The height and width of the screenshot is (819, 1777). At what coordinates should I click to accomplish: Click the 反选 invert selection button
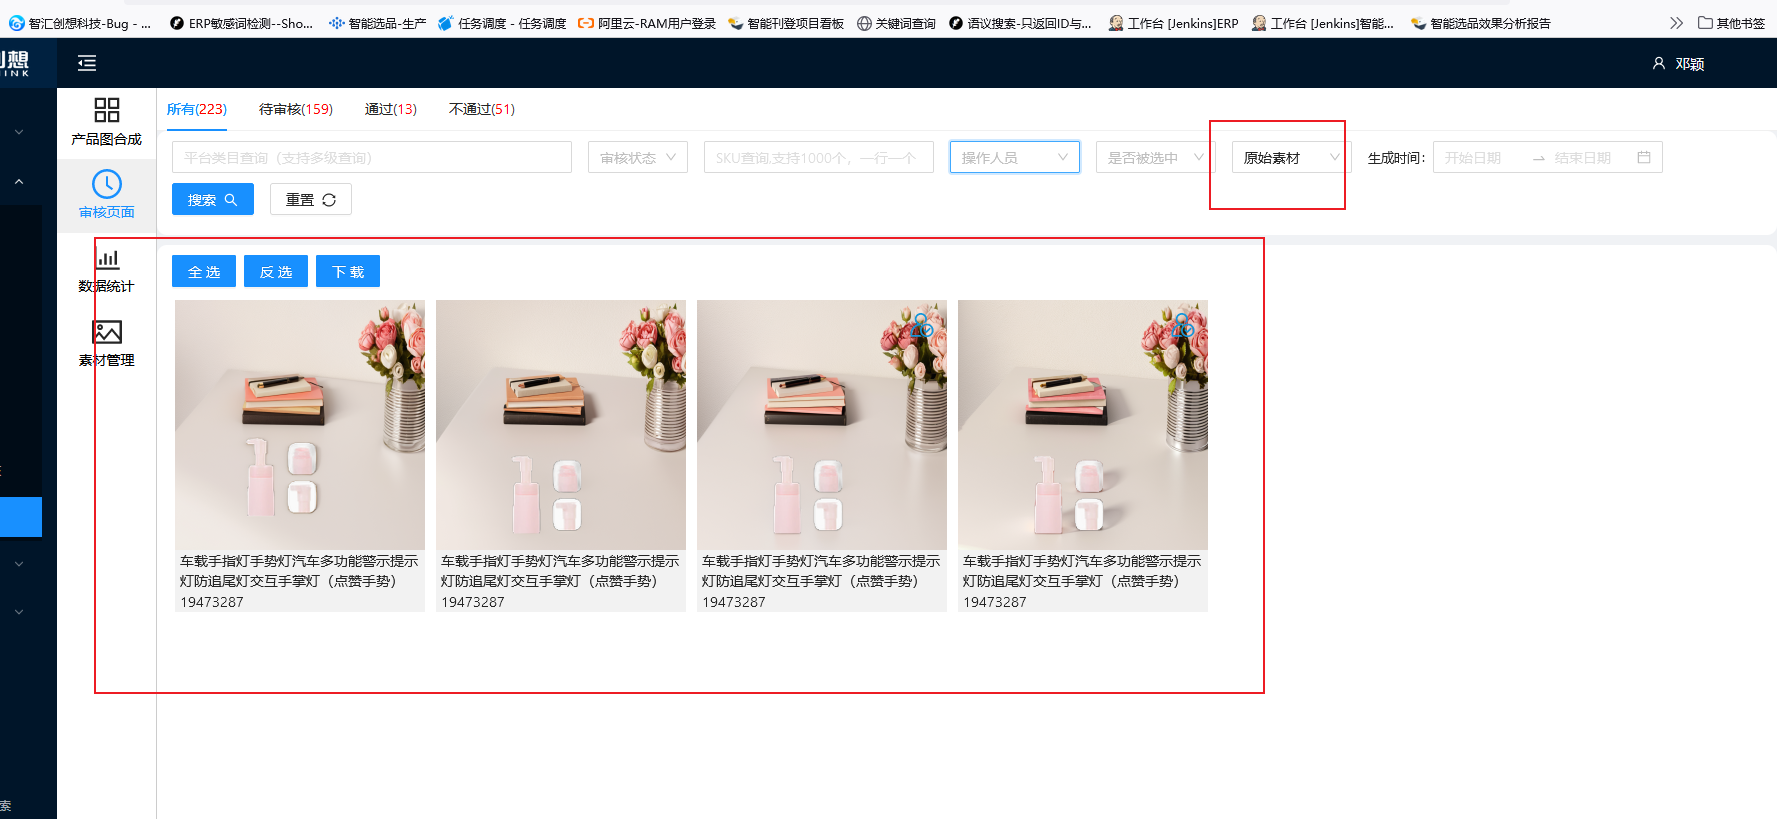point(276,271)
